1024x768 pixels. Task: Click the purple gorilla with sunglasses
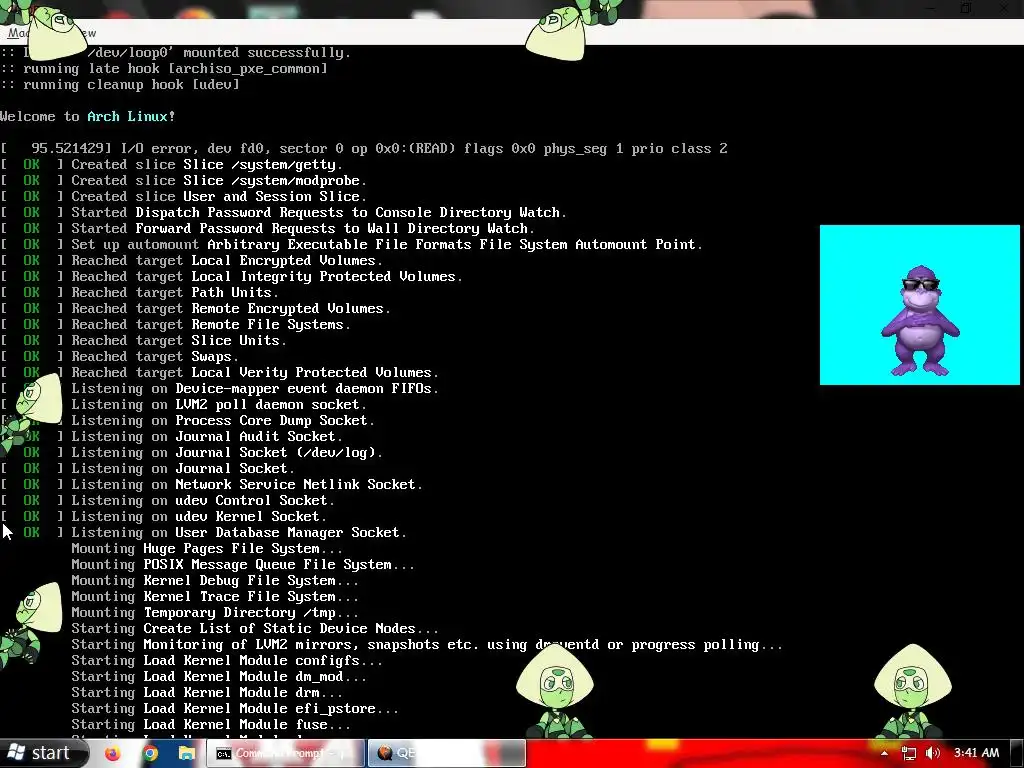(x=920, y=321)
